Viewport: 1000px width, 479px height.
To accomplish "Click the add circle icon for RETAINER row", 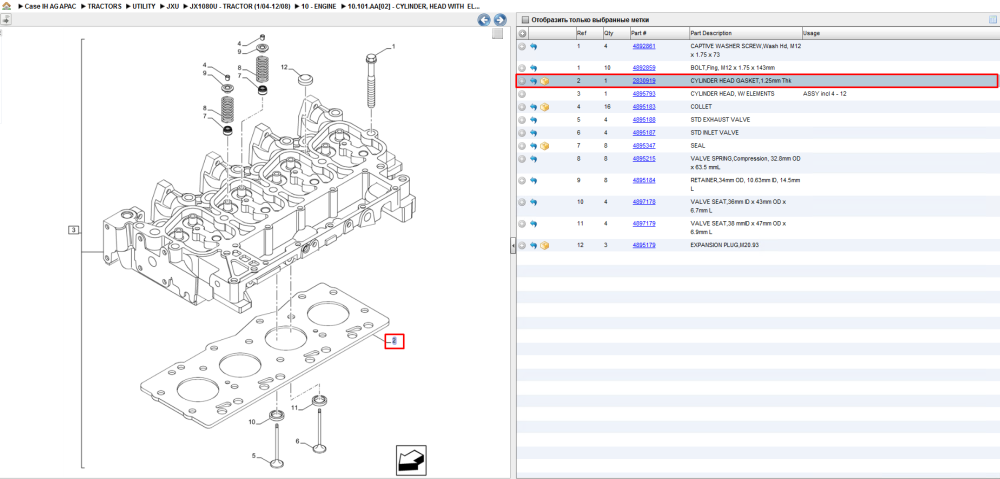I will pyautogui.click(x=522, y=181).
